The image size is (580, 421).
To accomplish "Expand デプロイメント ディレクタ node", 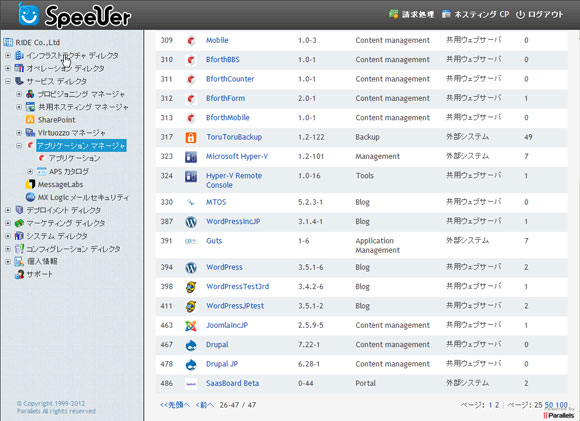I will [x=8, y=210].
